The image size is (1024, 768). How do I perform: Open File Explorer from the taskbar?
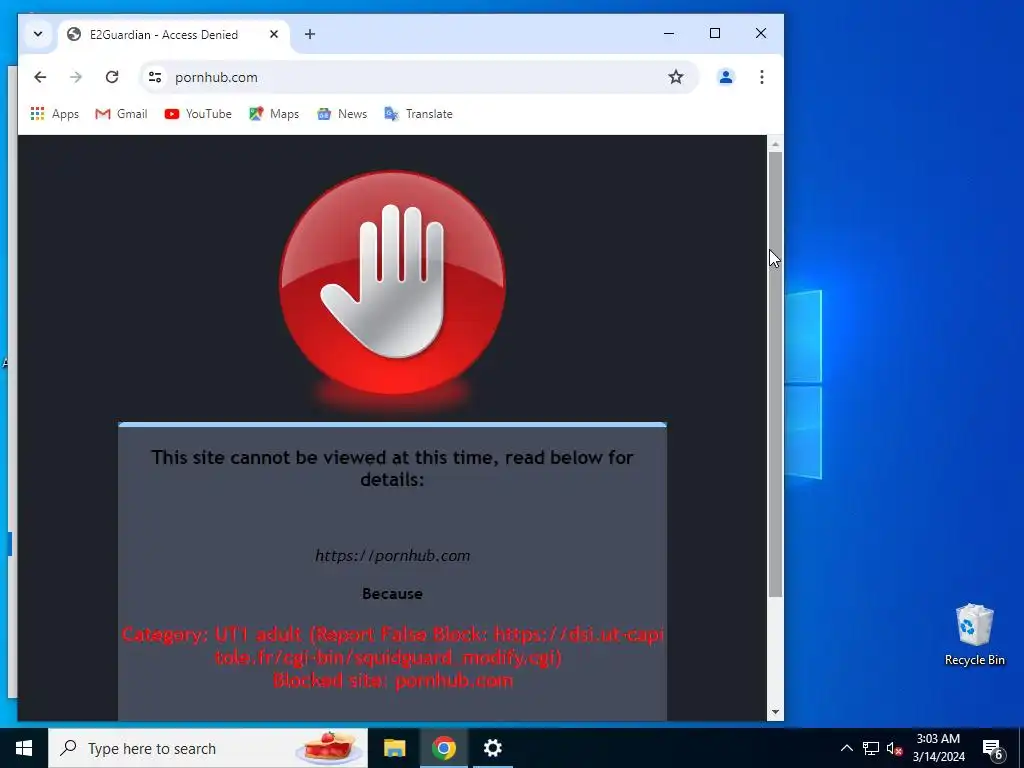(394, 748)
